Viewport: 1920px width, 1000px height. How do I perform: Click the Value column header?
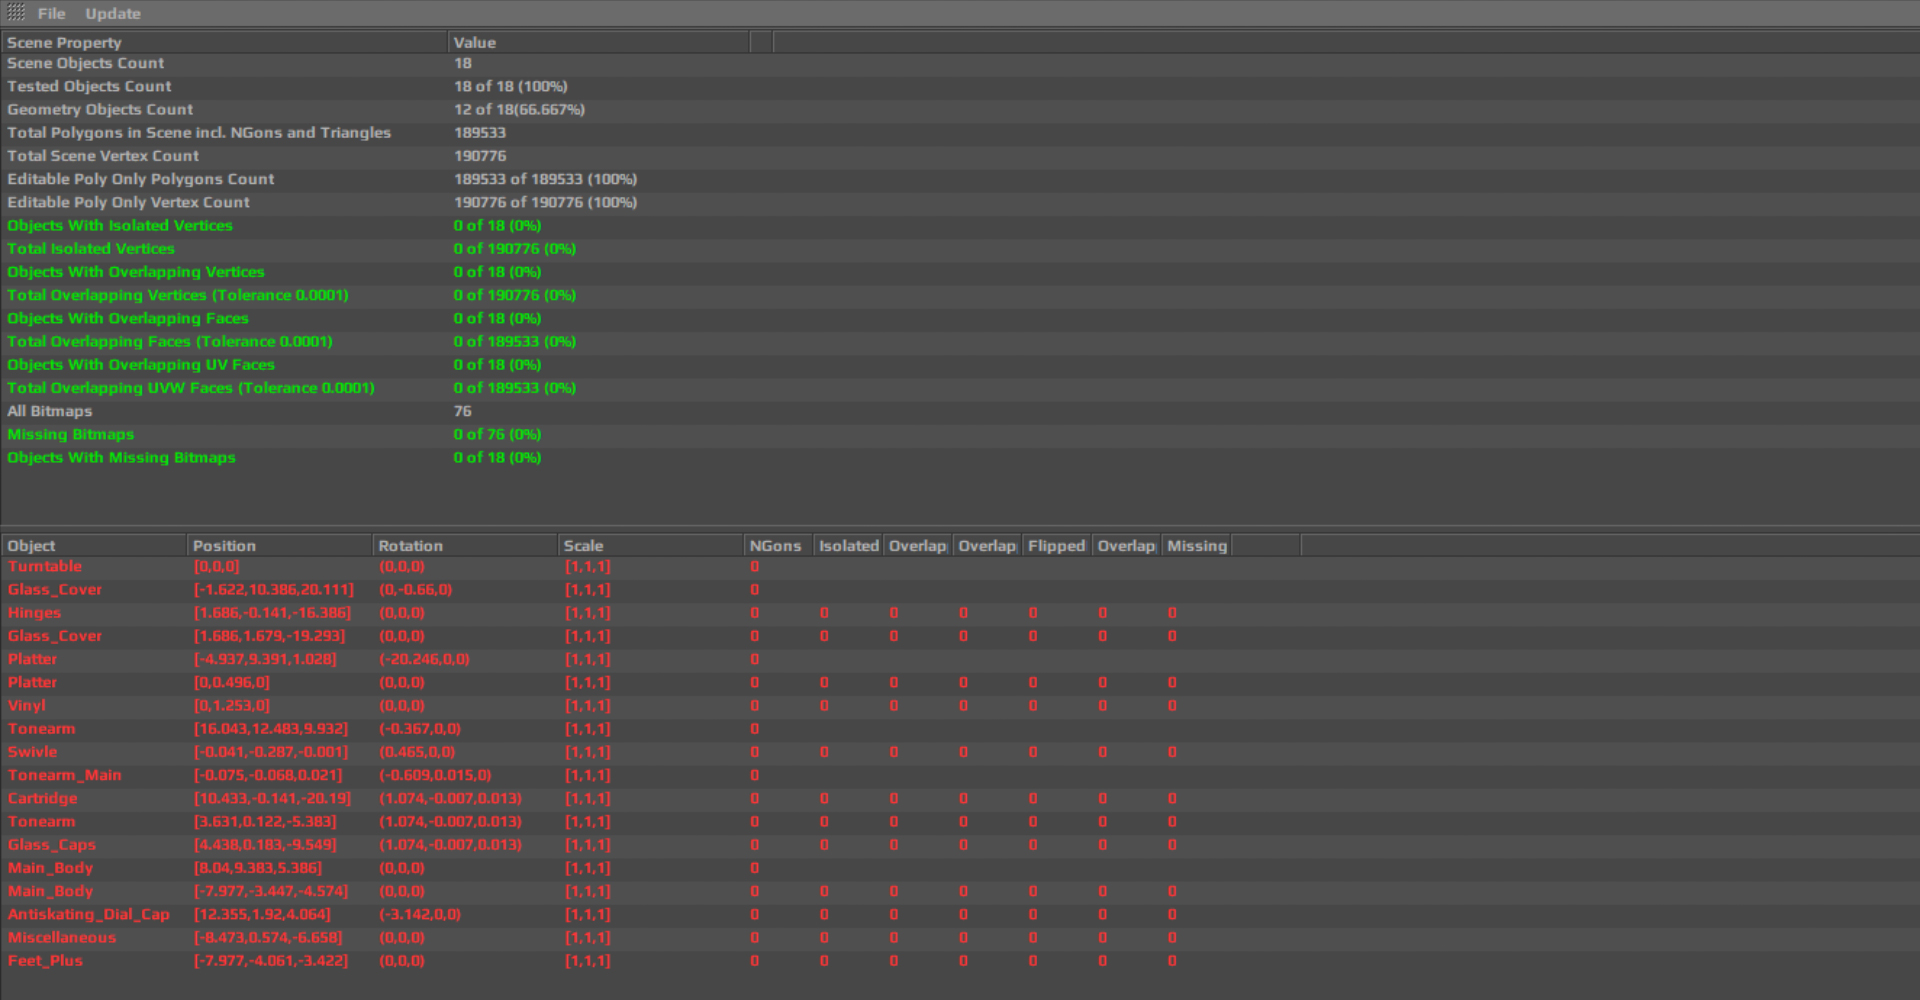[598, 42]
